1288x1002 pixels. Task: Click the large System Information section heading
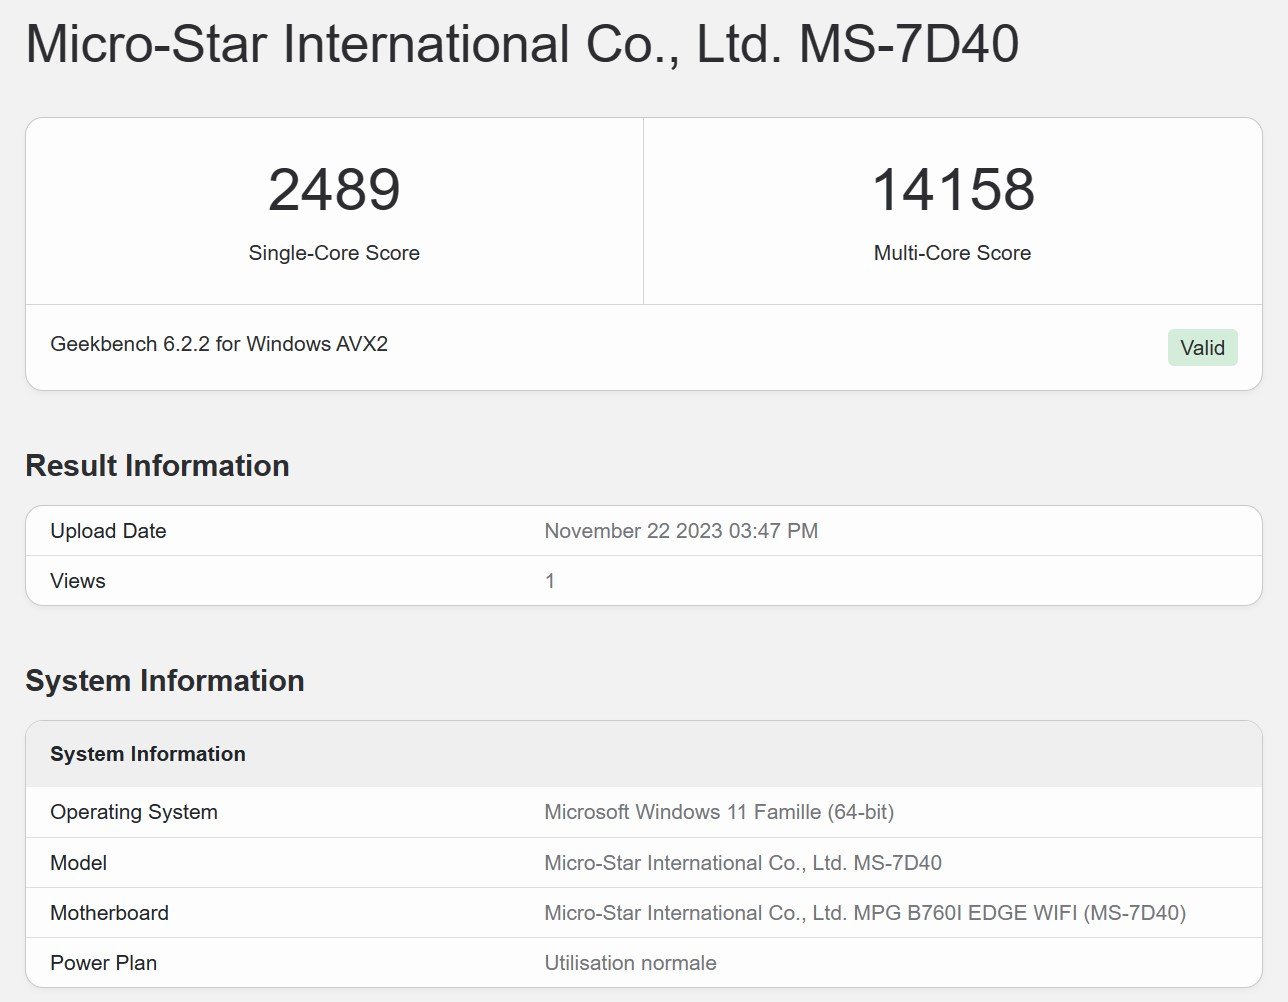tap(165, 681)
